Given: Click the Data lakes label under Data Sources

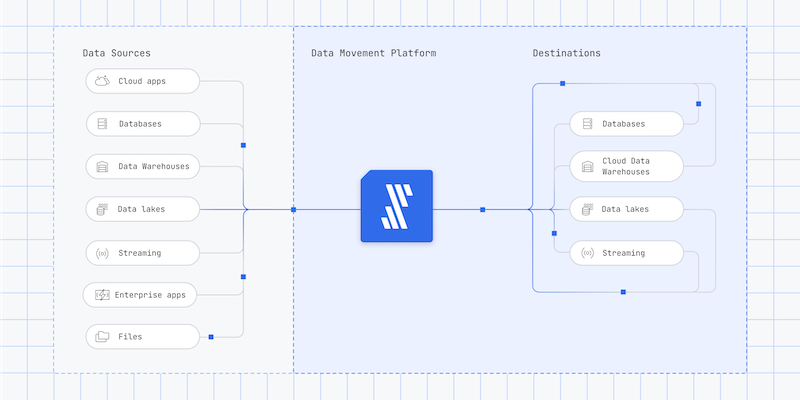Looking at the screenshot, I should pyautogui.click(x=141, y=209).
